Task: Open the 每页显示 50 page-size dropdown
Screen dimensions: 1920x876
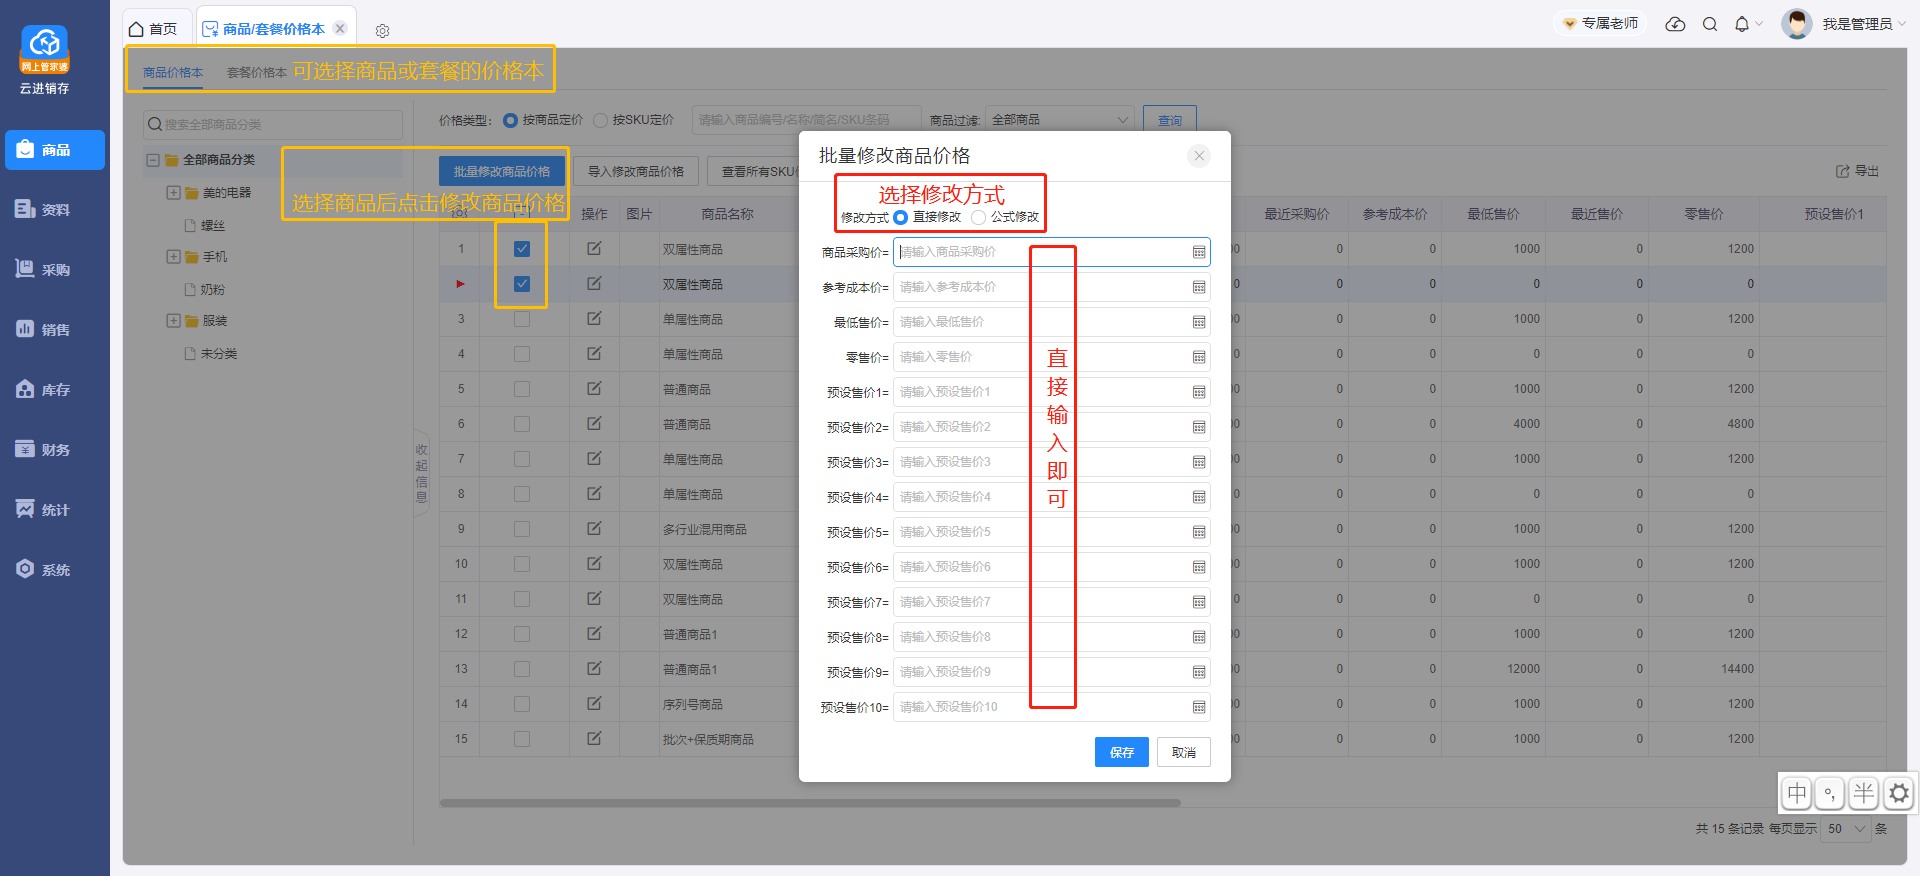Action: tap(1846, 829)
